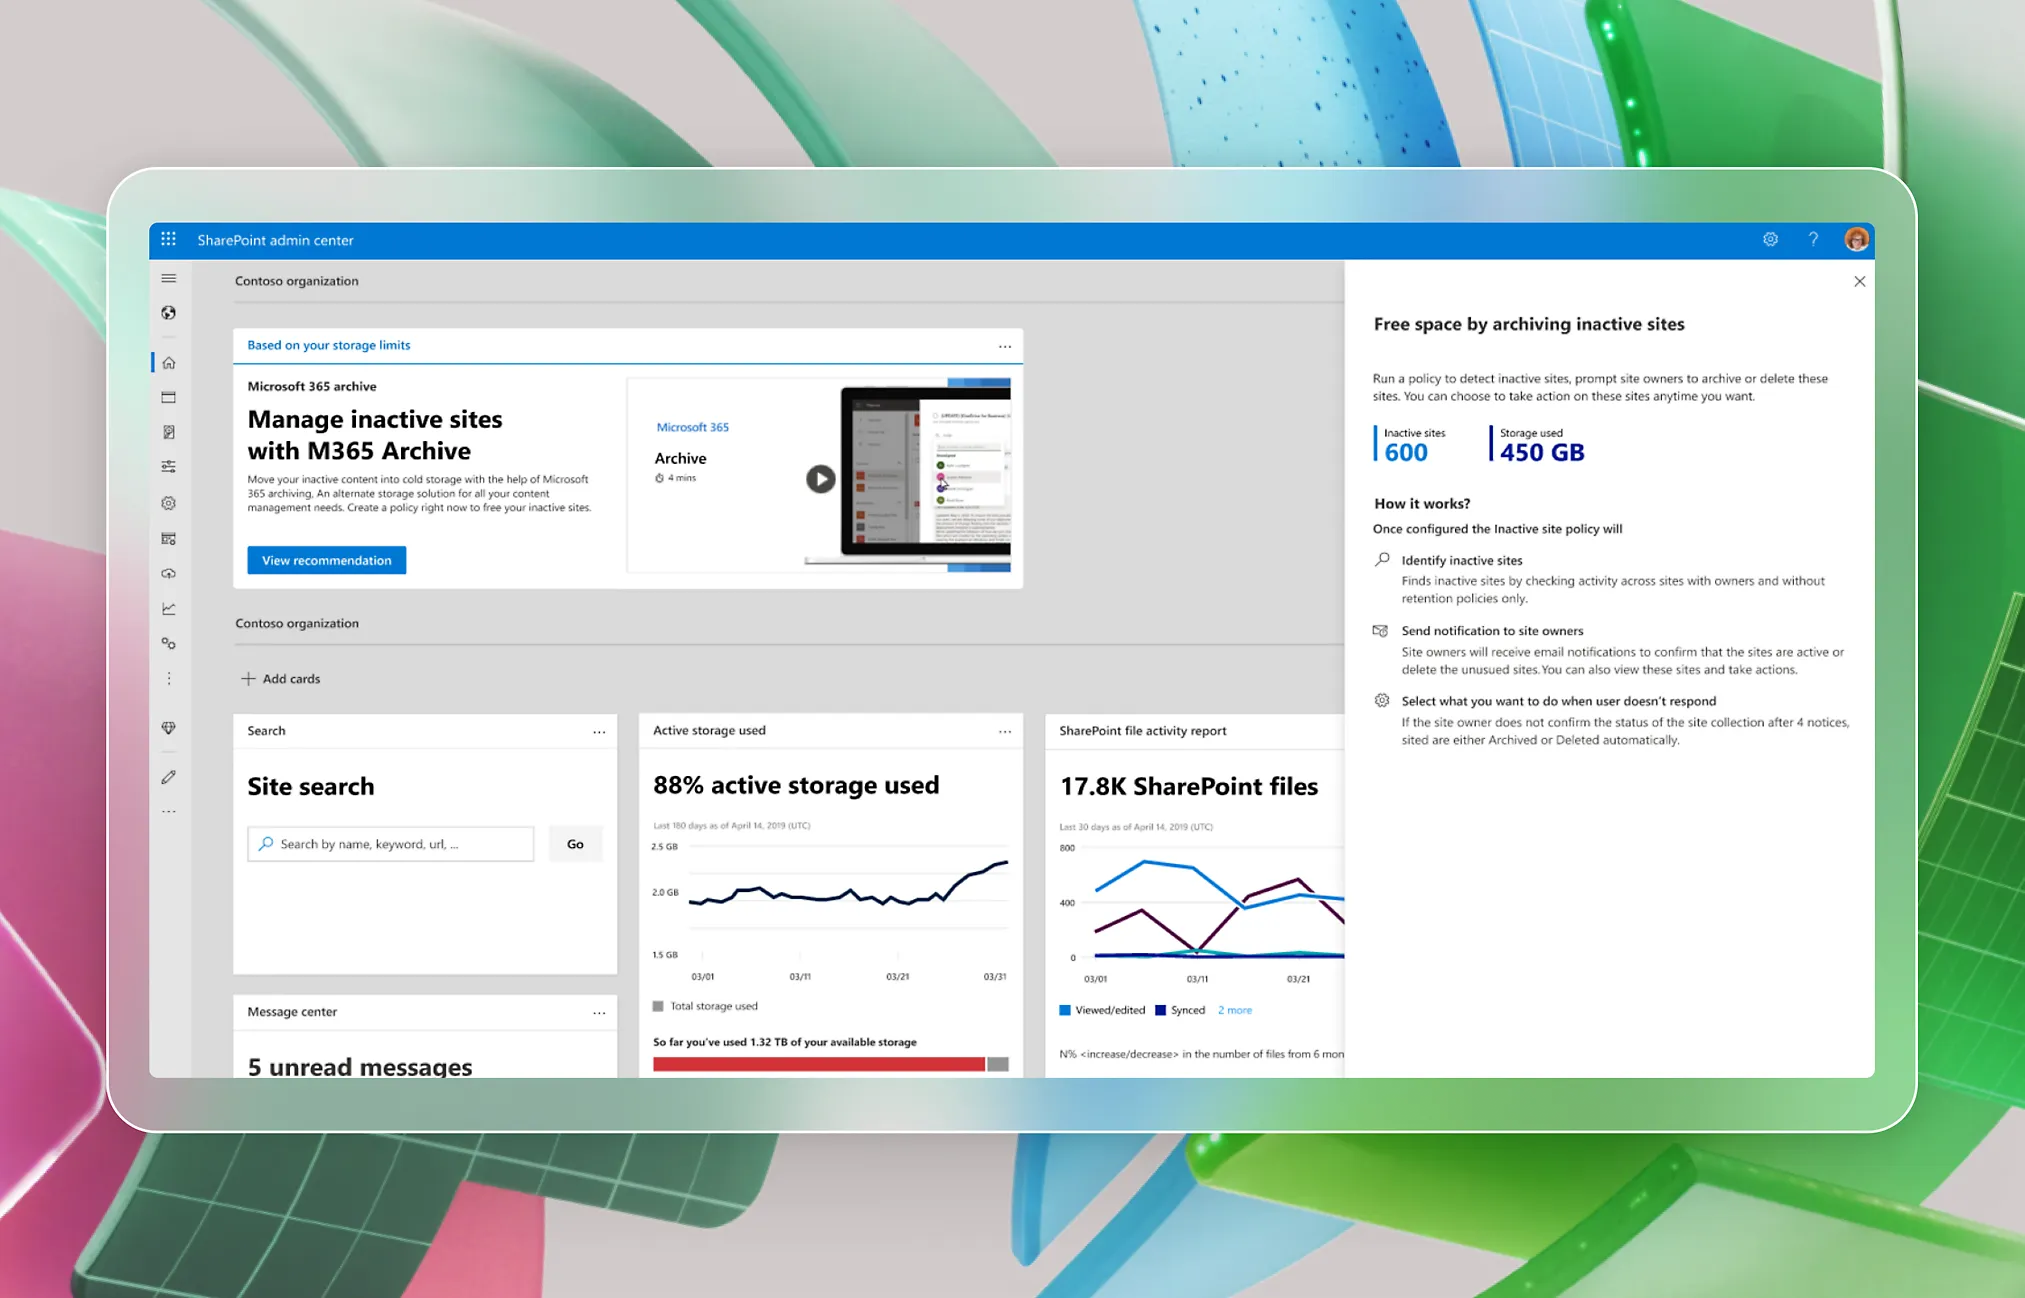2025x1298 pixels.
Task: Click the diamond icon in sidebar
Action: click(168, 728)
